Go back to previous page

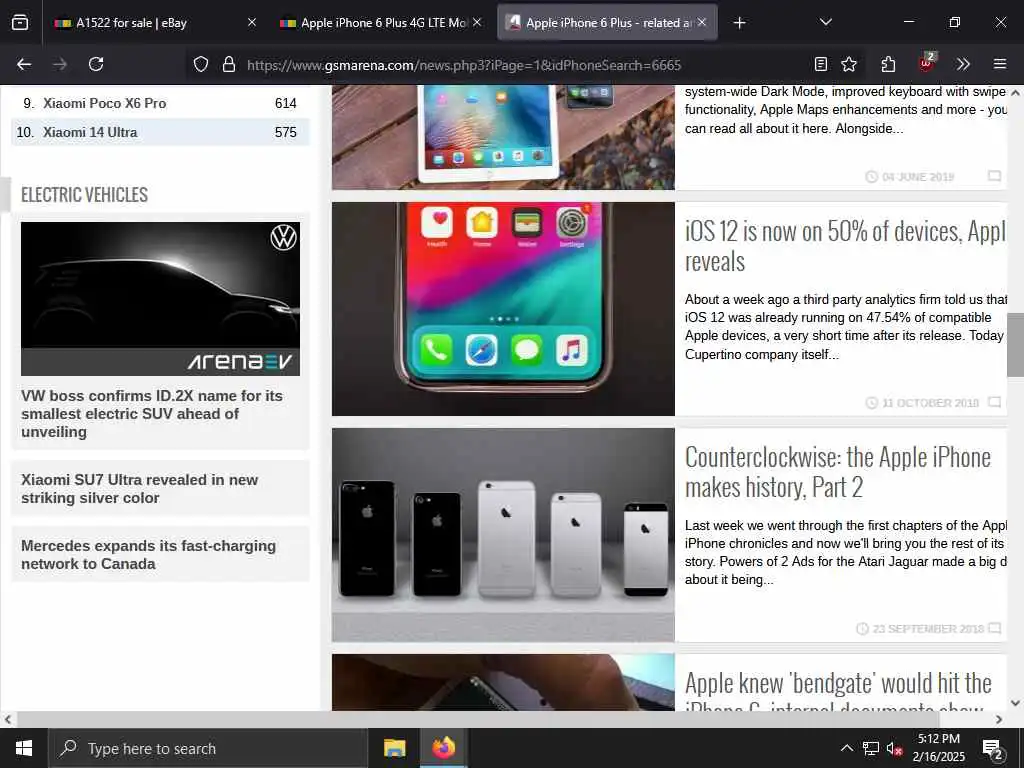pos(24,64)
